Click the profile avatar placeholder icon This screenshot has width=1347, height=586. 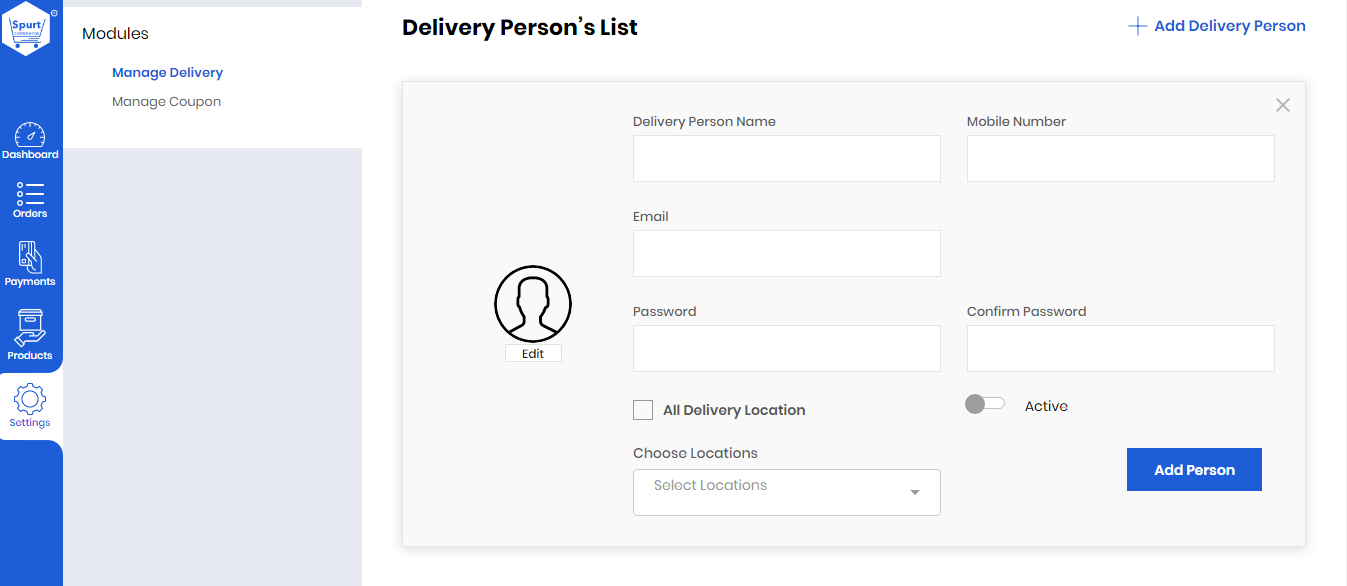[x=533, y=304]
